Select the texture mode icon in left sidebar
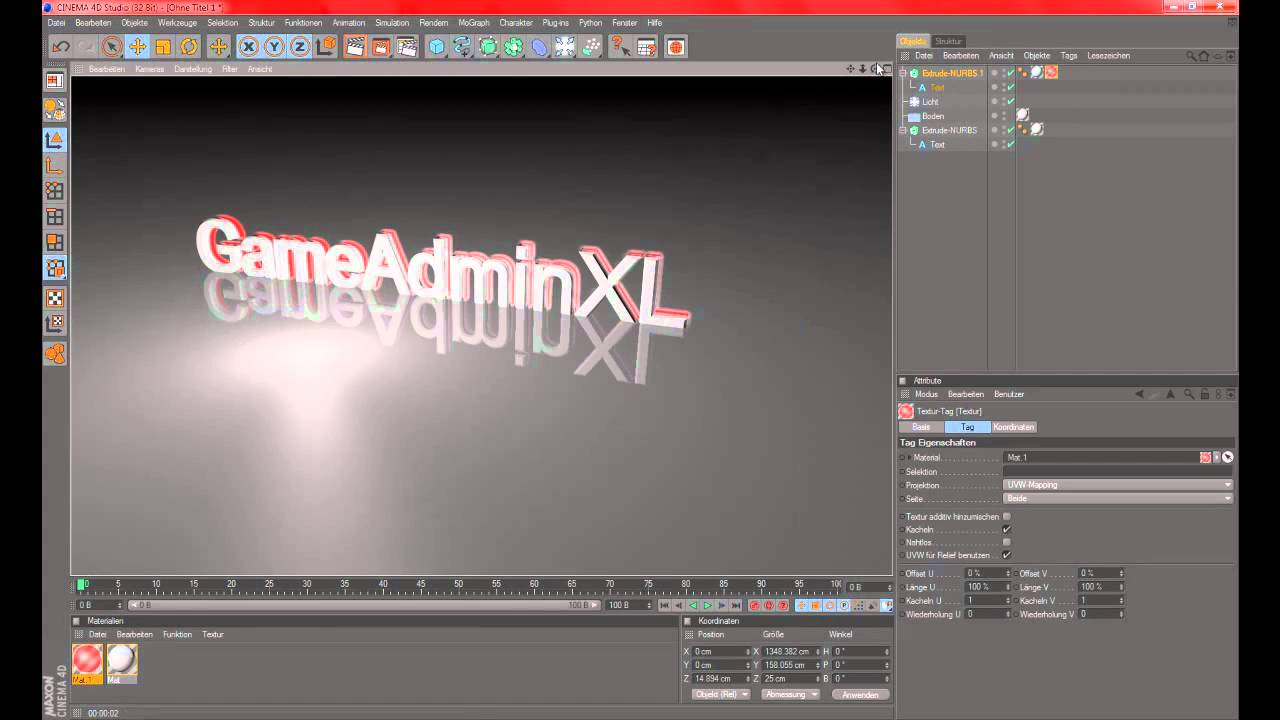Screen dimensions: 1280x720 55,297
